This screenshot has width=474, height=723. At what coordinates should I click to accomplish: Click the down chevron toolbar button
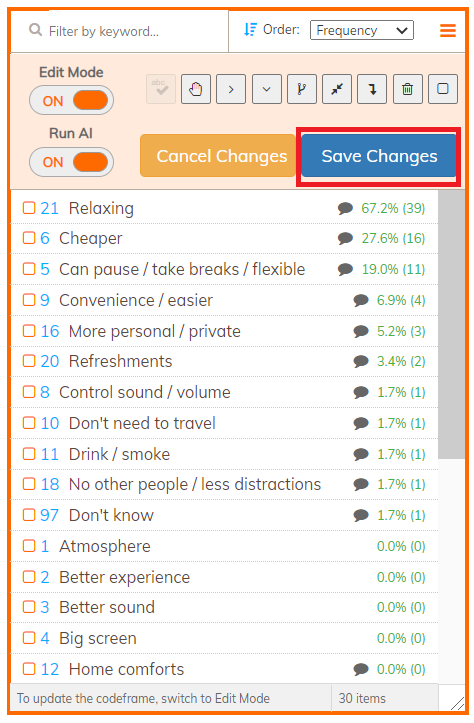[x=267, y=89]
